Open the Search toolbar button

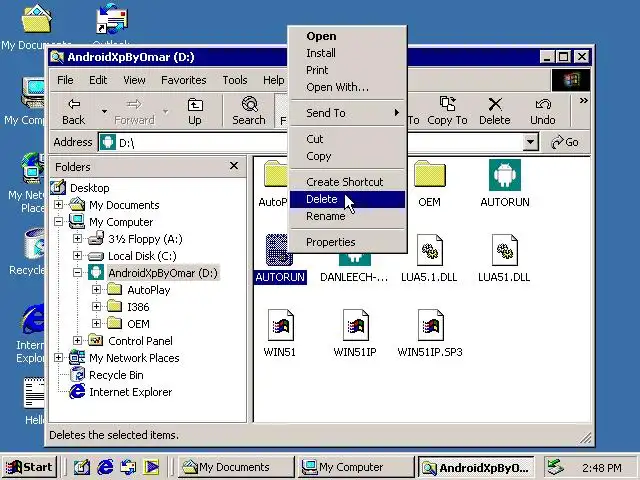click(x=249, y=111)
